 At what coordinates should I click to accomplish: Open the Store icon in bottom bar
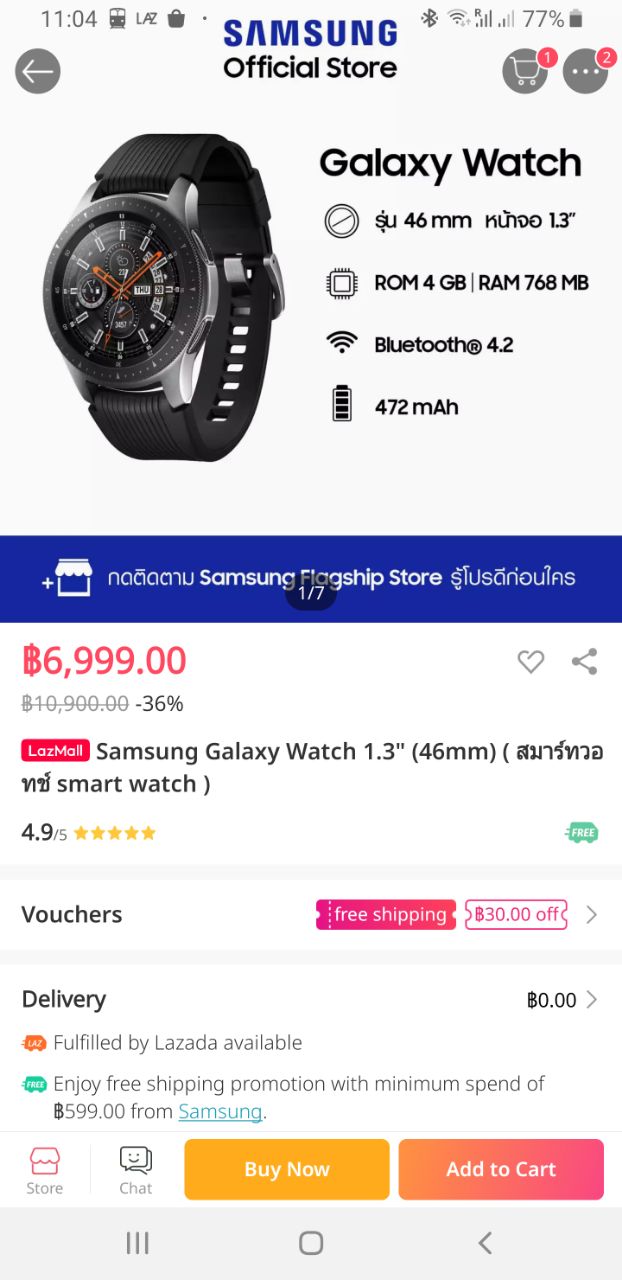(45, 1170)
